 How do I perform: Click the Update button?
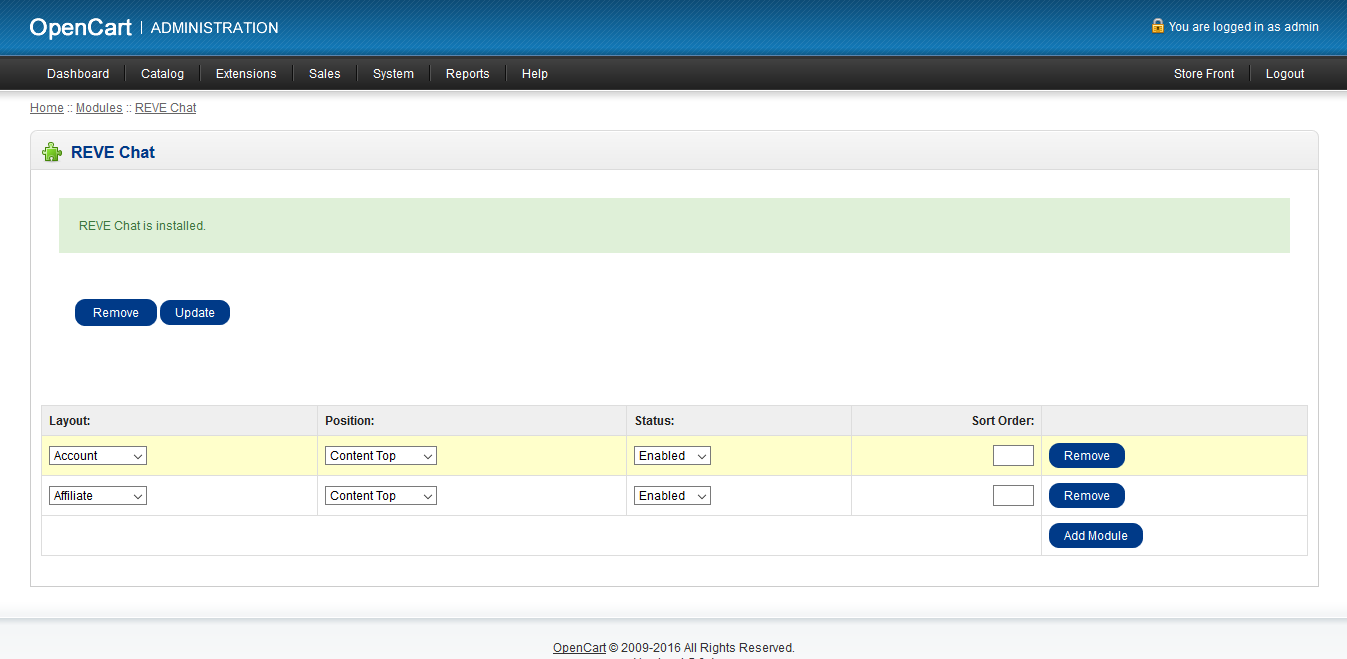pos(195,313)
